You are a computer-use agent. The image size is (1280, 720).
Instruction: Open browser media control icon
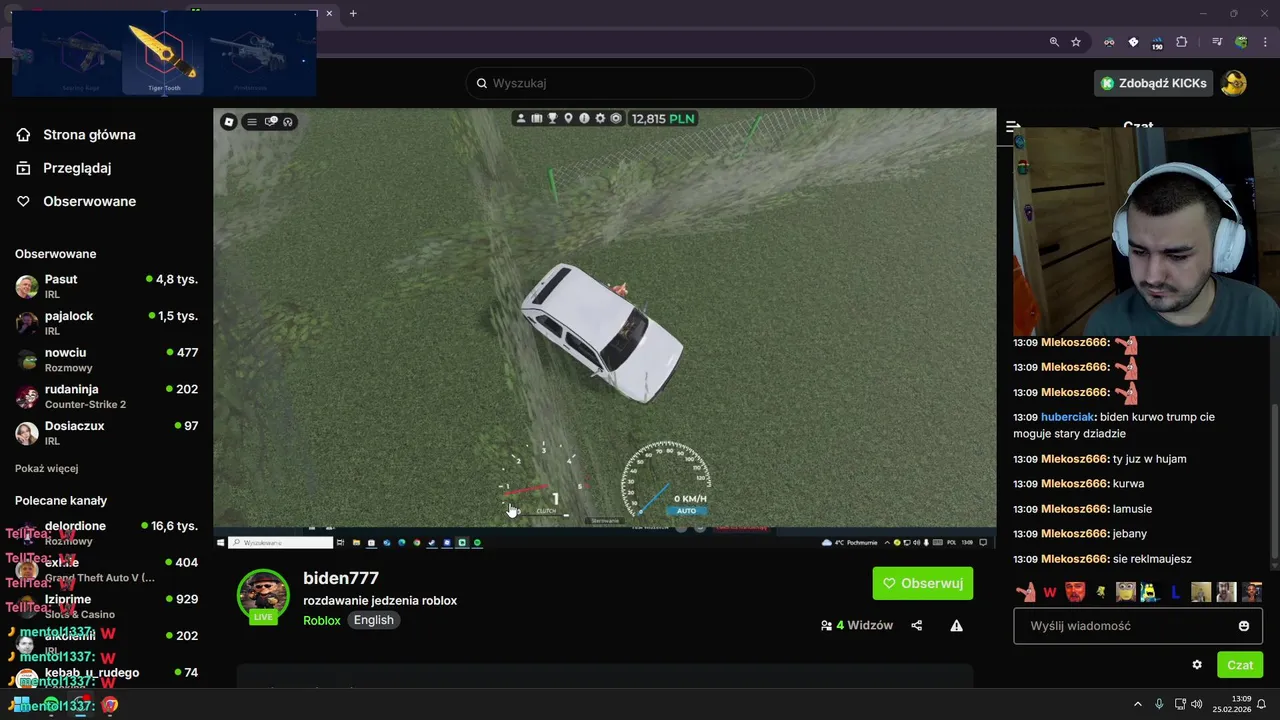pyautogui.click(x=1217, y=42)
